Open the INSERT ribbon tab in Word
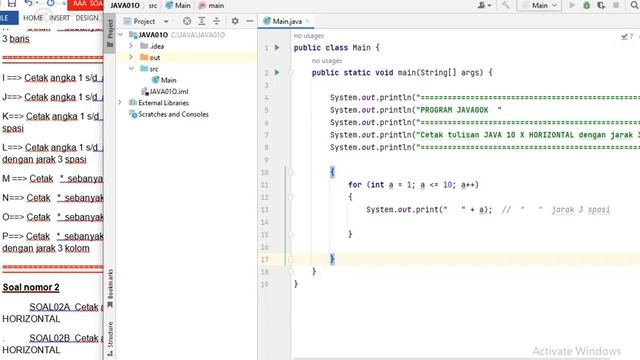The image size is (640, 360). [x=60, y=18]
